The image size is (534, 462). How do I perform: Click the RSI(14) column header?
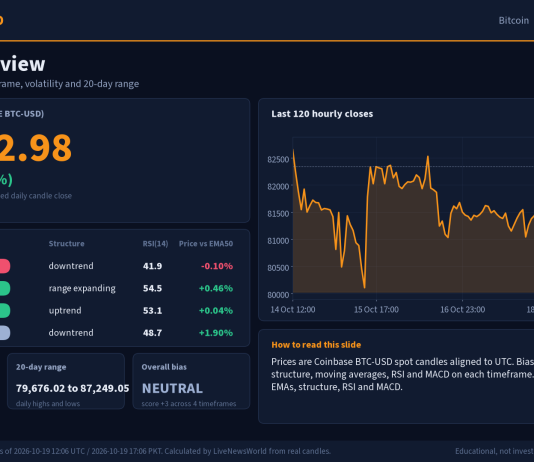point(155,243)
